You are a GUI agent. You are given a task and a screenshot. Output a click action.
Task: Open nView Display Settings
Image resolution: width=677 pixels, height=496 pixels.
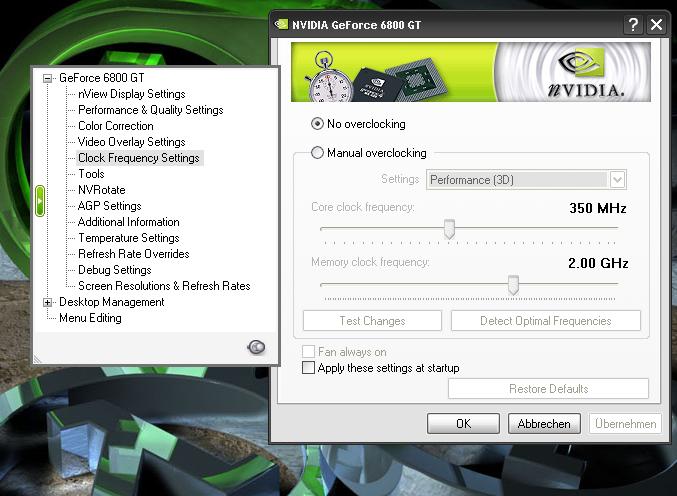132,94
